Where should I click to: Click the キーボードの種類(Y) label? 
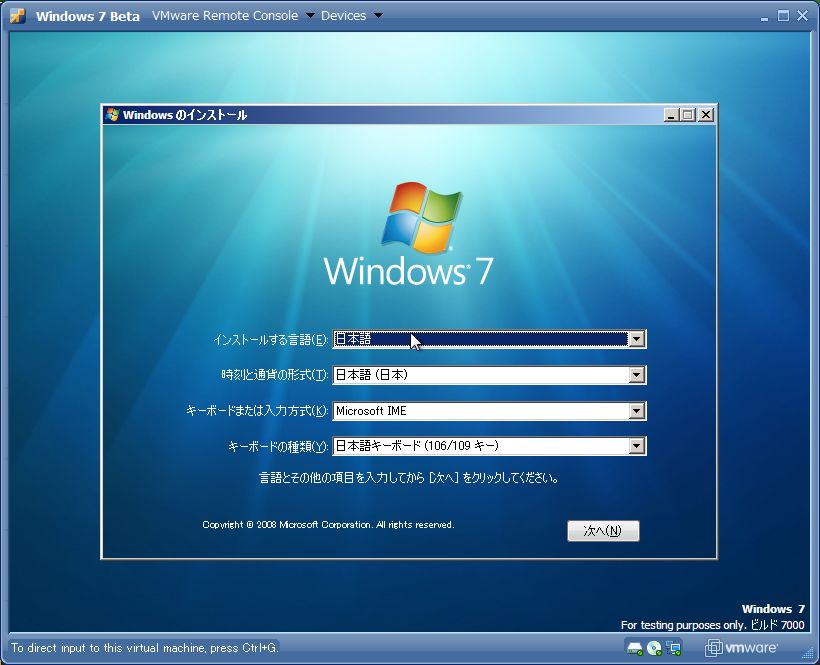click(277, 446)
